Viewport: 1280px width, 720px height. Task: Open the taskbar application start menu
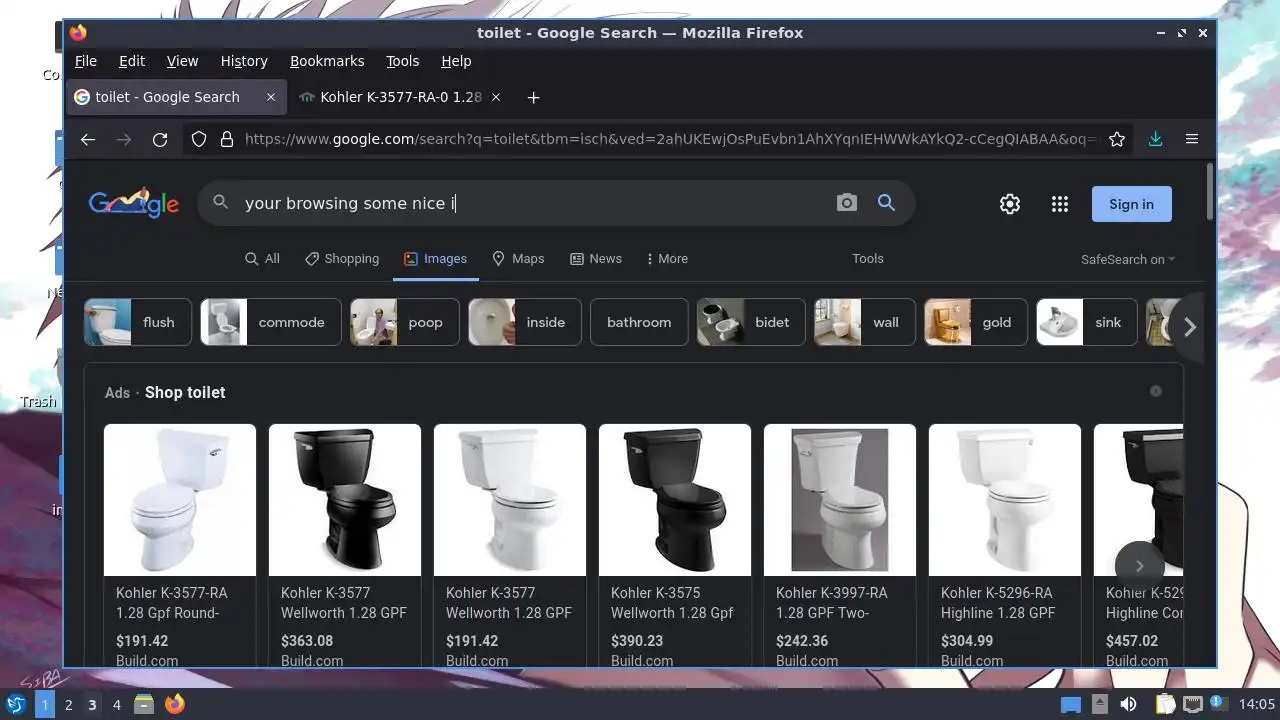point(15,704)
